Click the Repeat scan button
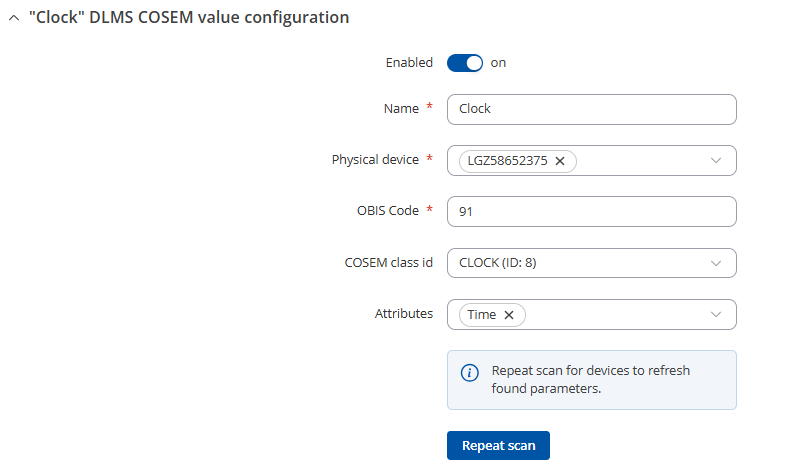This screenshot has height=470, width=791. [x=498, y=445]
